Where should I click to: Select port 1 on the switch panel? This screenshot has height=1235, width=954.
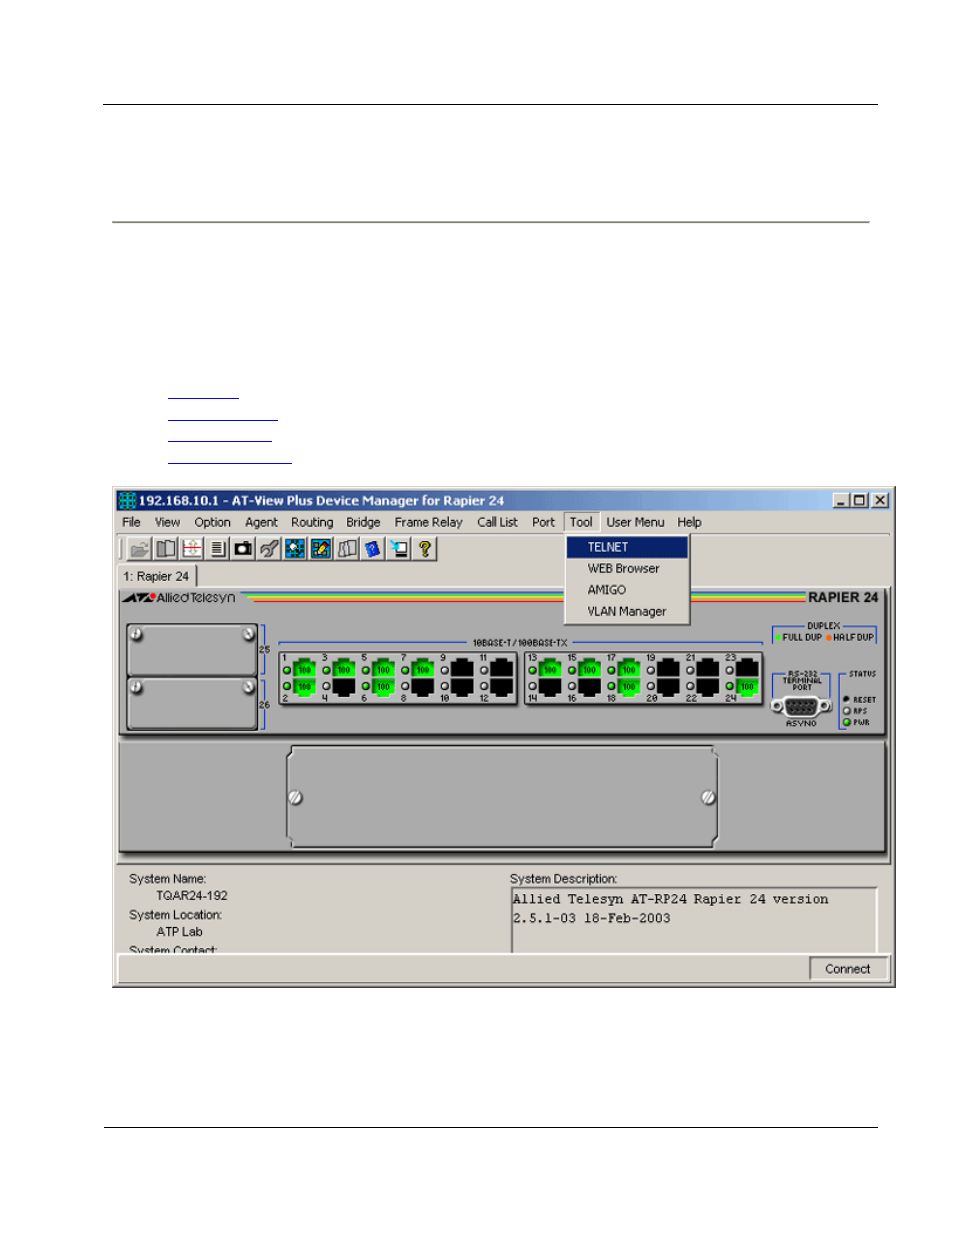[x=304, y=669]
